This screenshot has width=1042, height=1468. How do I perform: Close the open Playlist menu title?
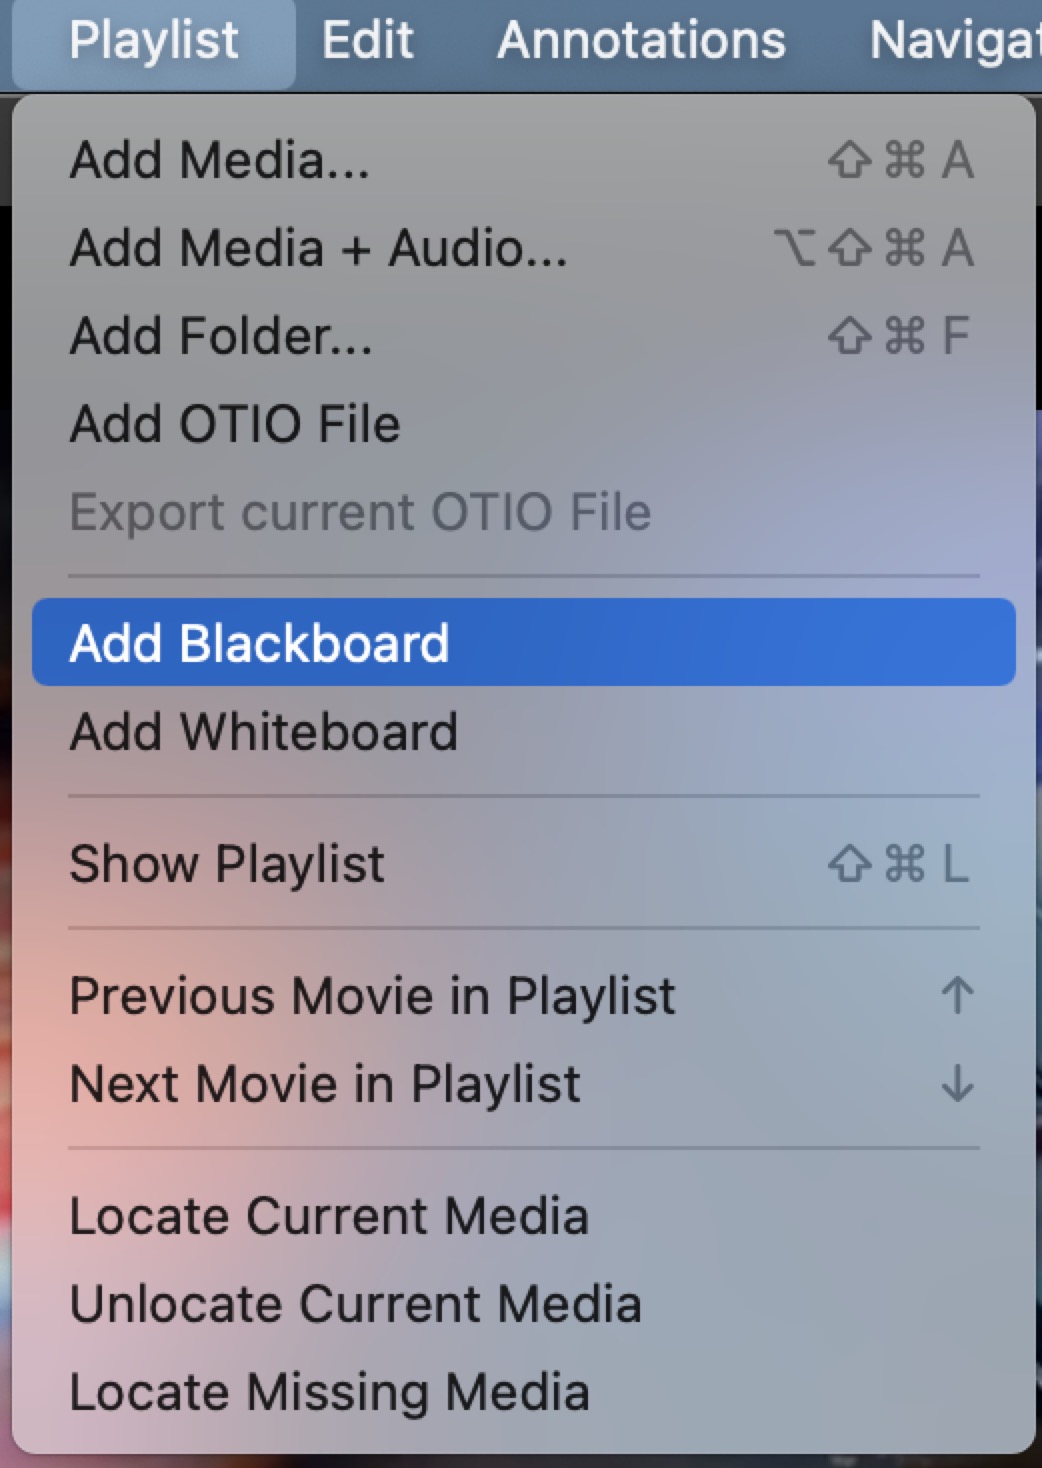click(x=154, y=42)
